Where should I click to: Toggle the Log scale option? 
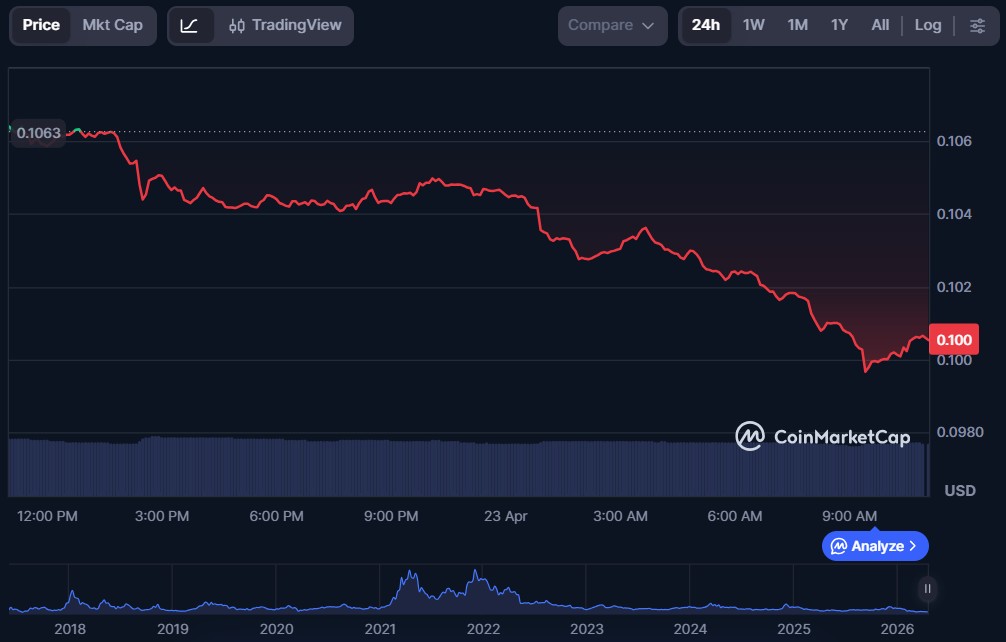tap(927, 25)
